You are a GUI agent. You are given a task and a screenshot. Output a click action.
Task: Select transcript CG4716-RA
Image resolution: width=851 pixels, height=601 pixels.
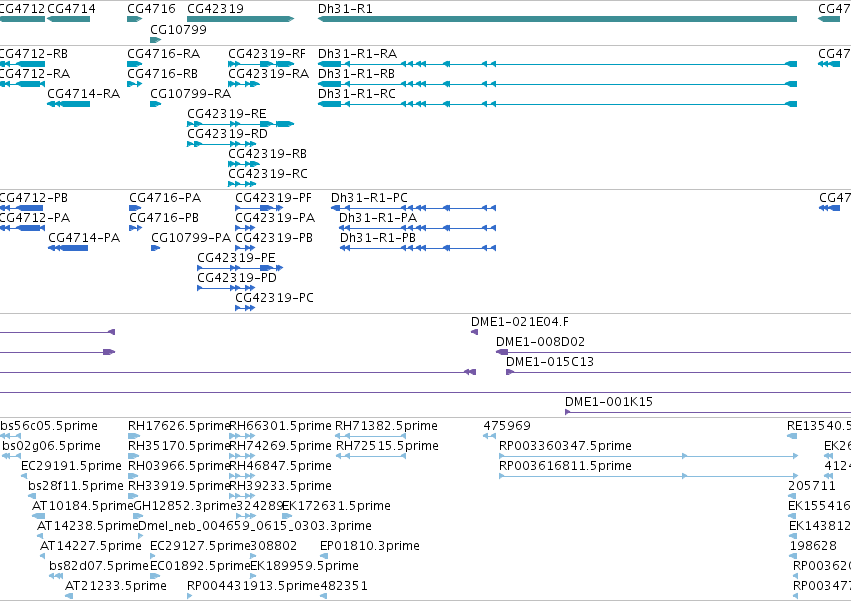[x=135, y=64]
